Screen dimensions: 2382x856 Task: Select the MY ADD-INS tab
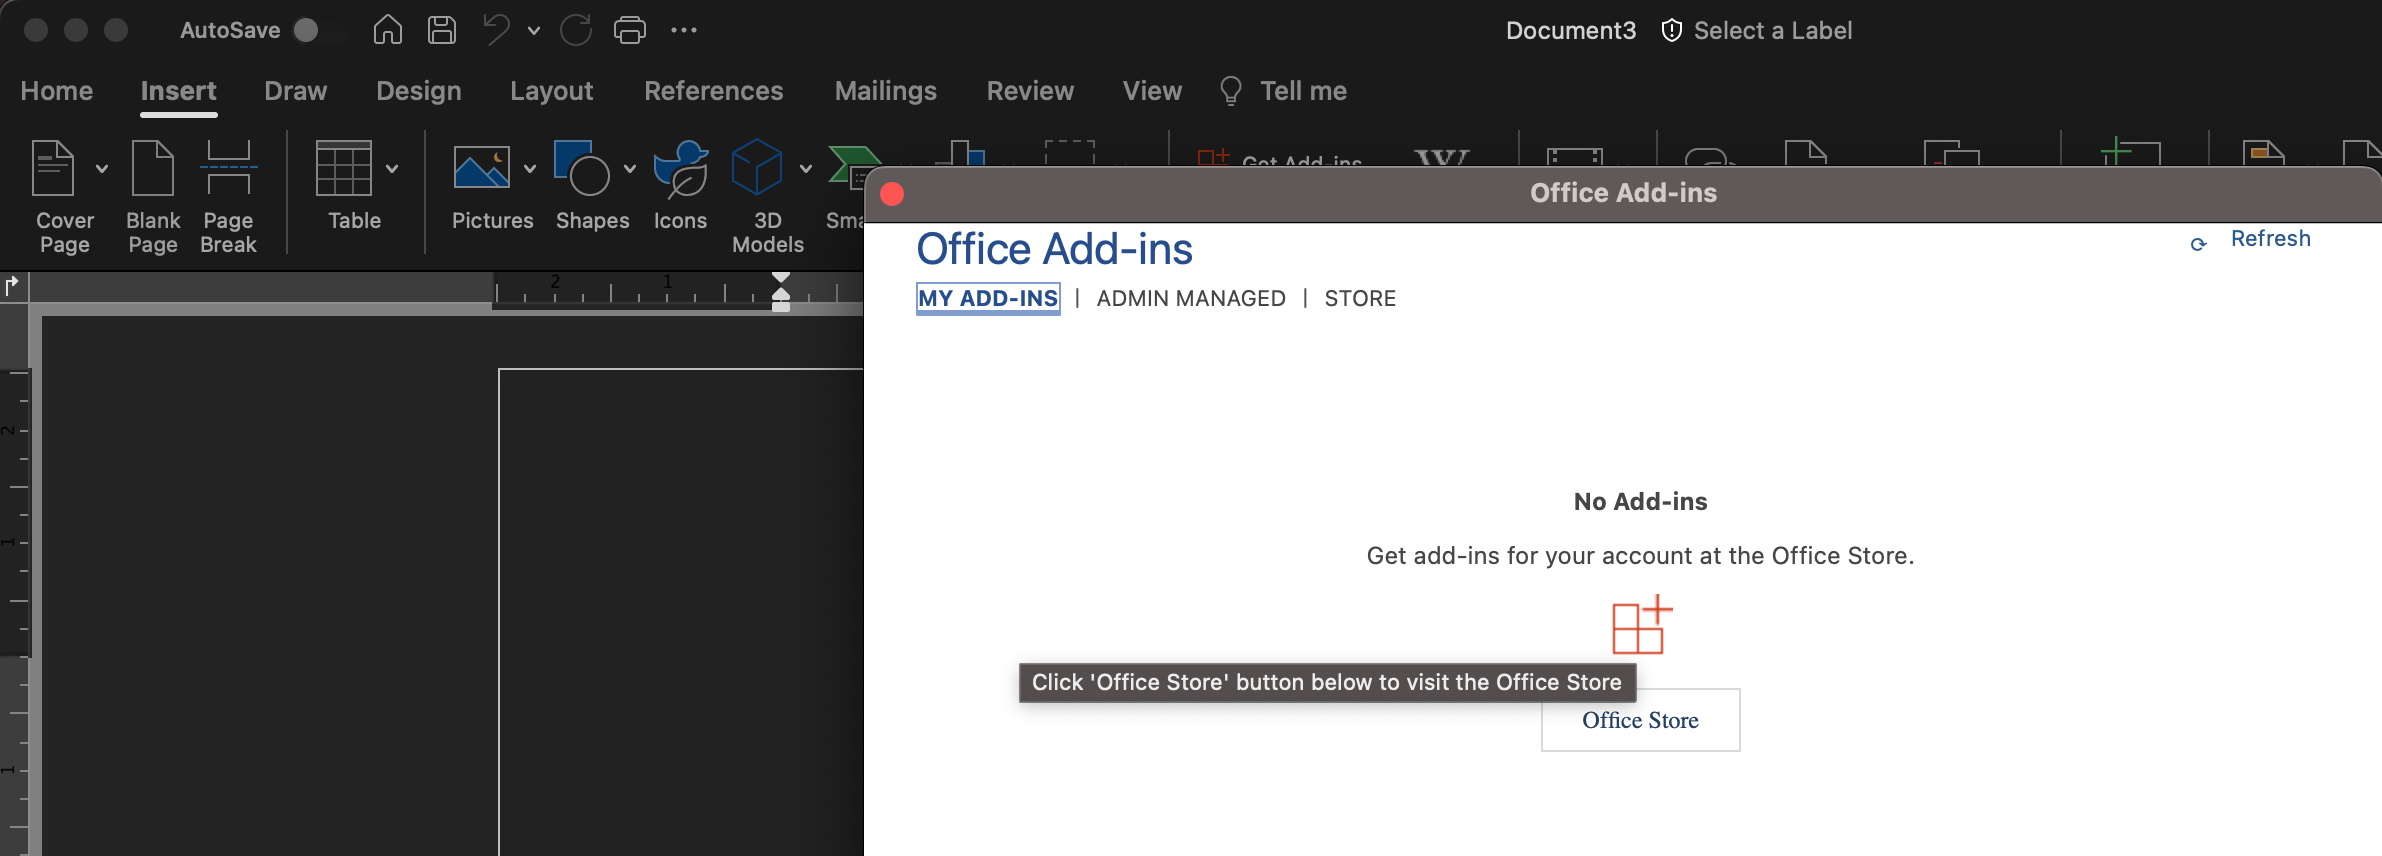pos(988,298)
